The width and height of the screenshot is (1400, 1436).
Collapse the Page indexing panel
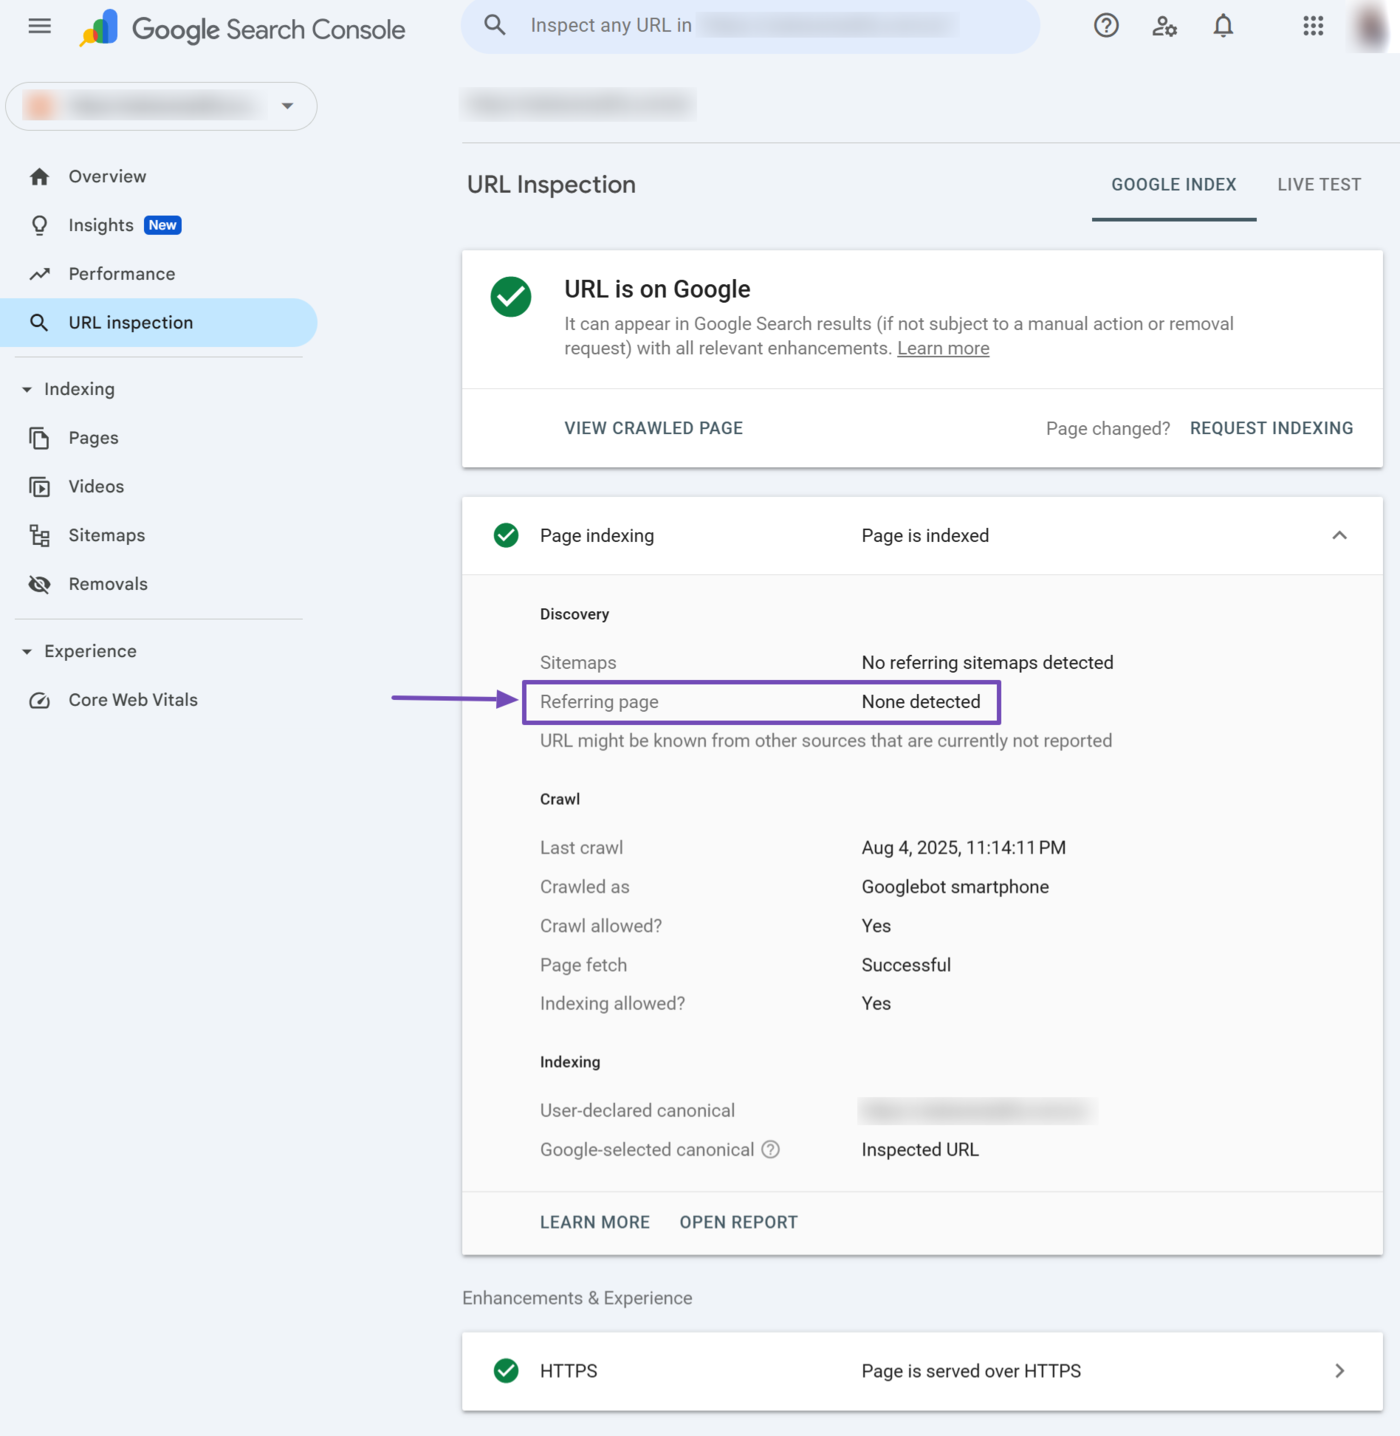click(x=1339, y=536)
